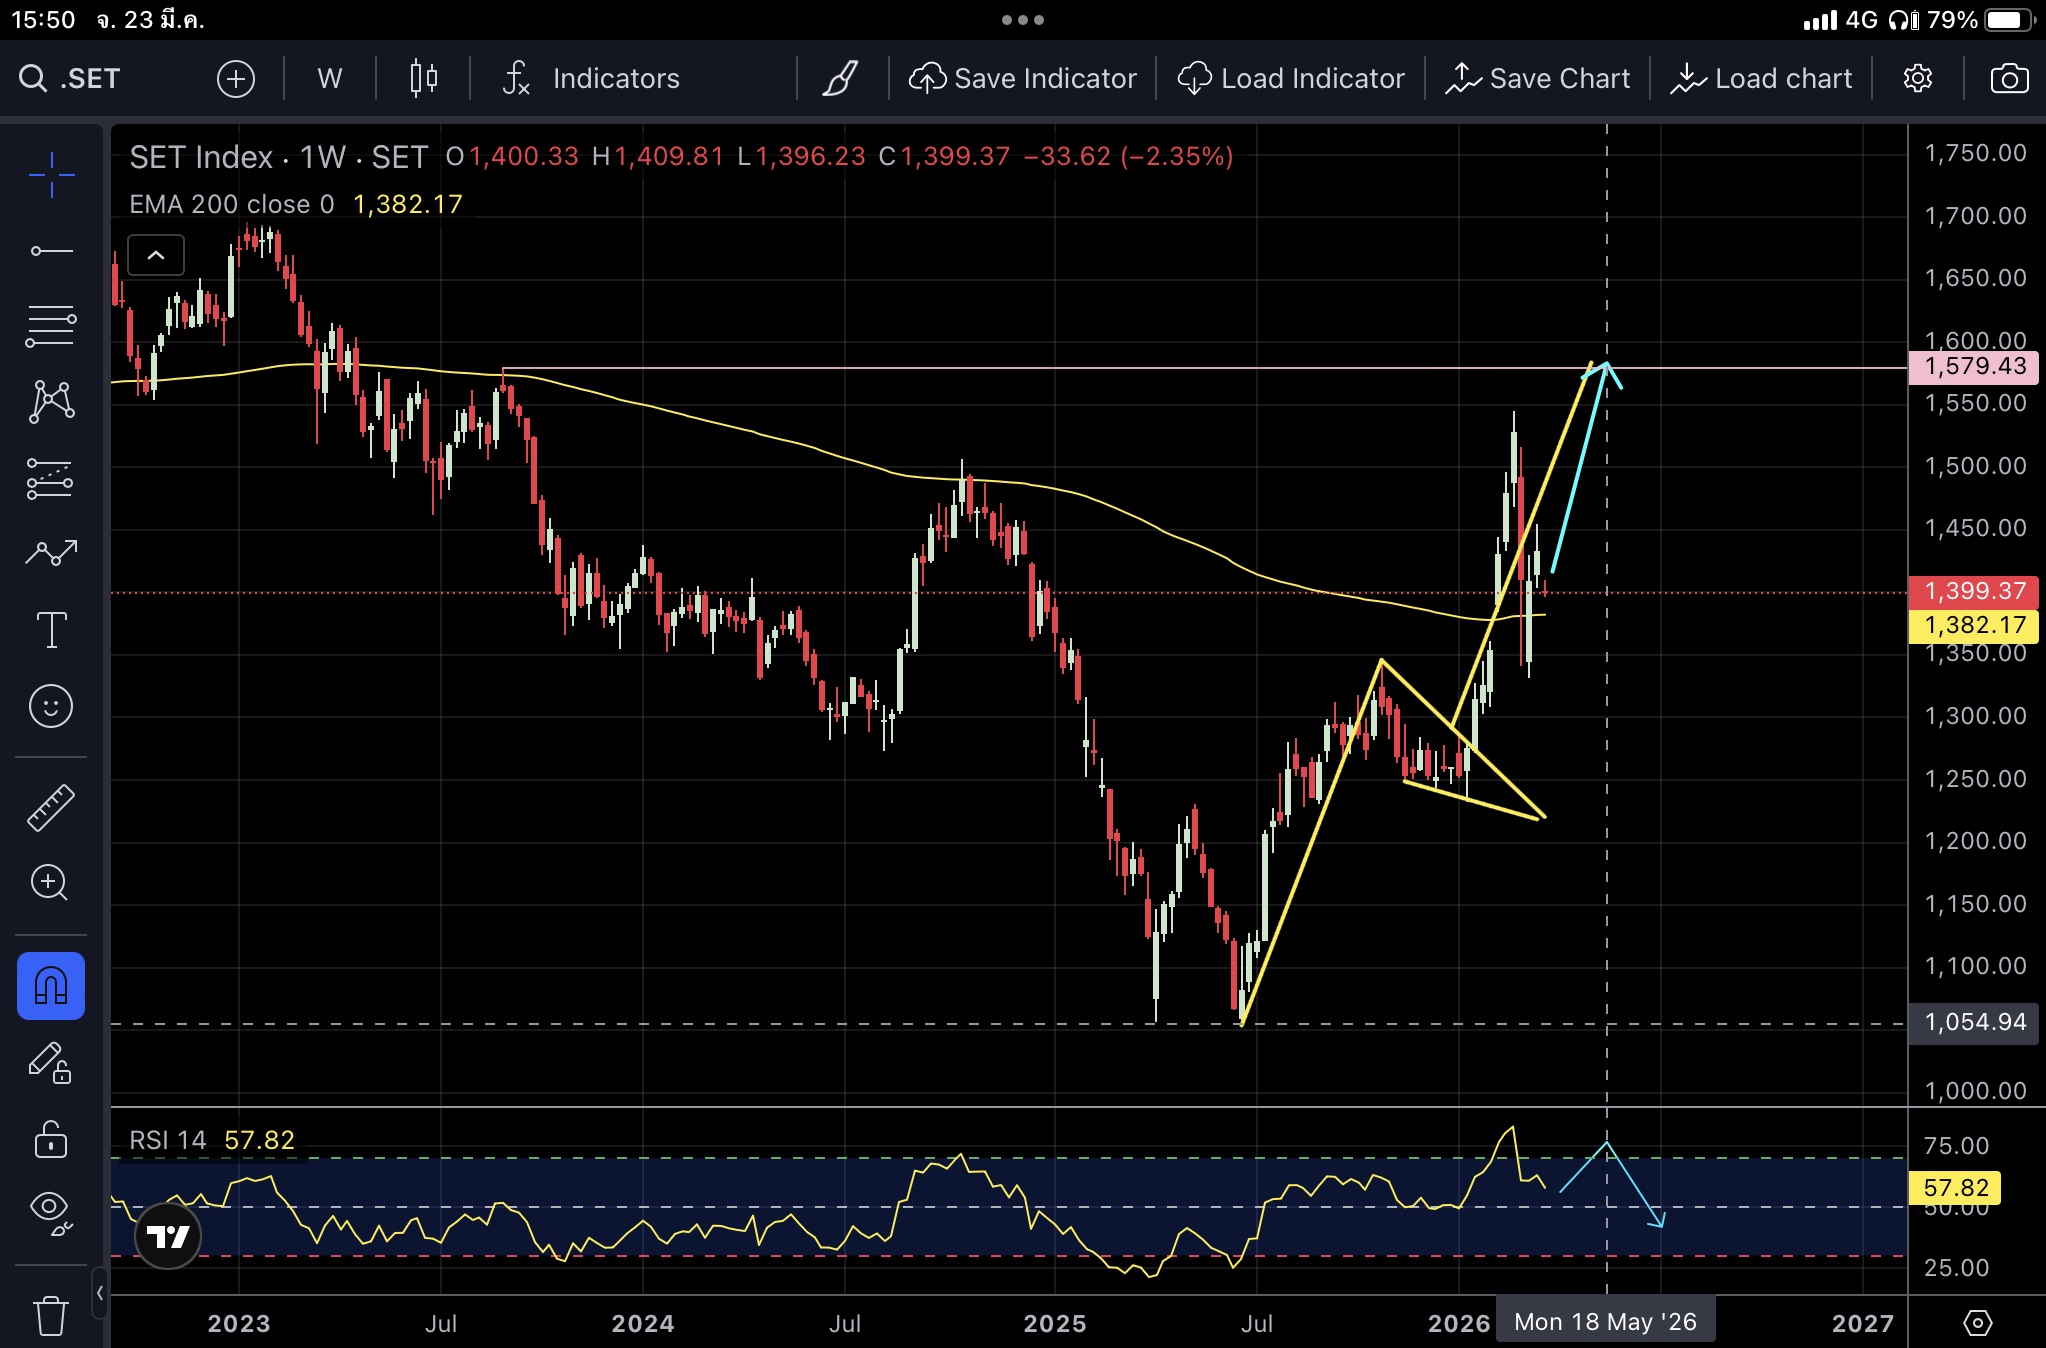Screen dimensions: 2046x1348
Task: Take a chart snapshot with camera icon
Action: coord(2009,79)
